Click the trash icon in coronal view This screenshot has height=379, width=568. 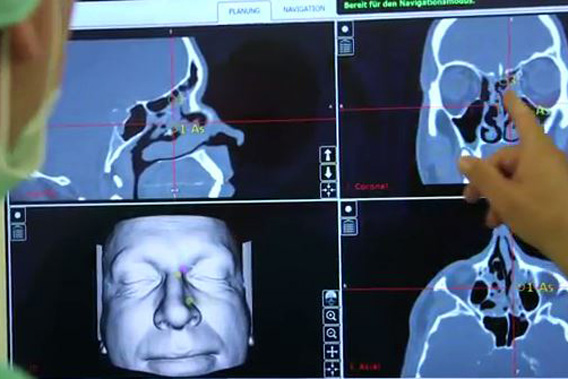pyautogui.click(x=346, y=47)
